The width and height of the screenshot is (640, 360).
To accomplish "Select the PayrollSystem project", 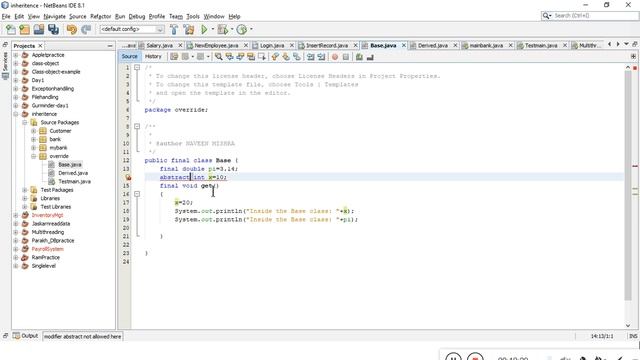I will 47,249.
